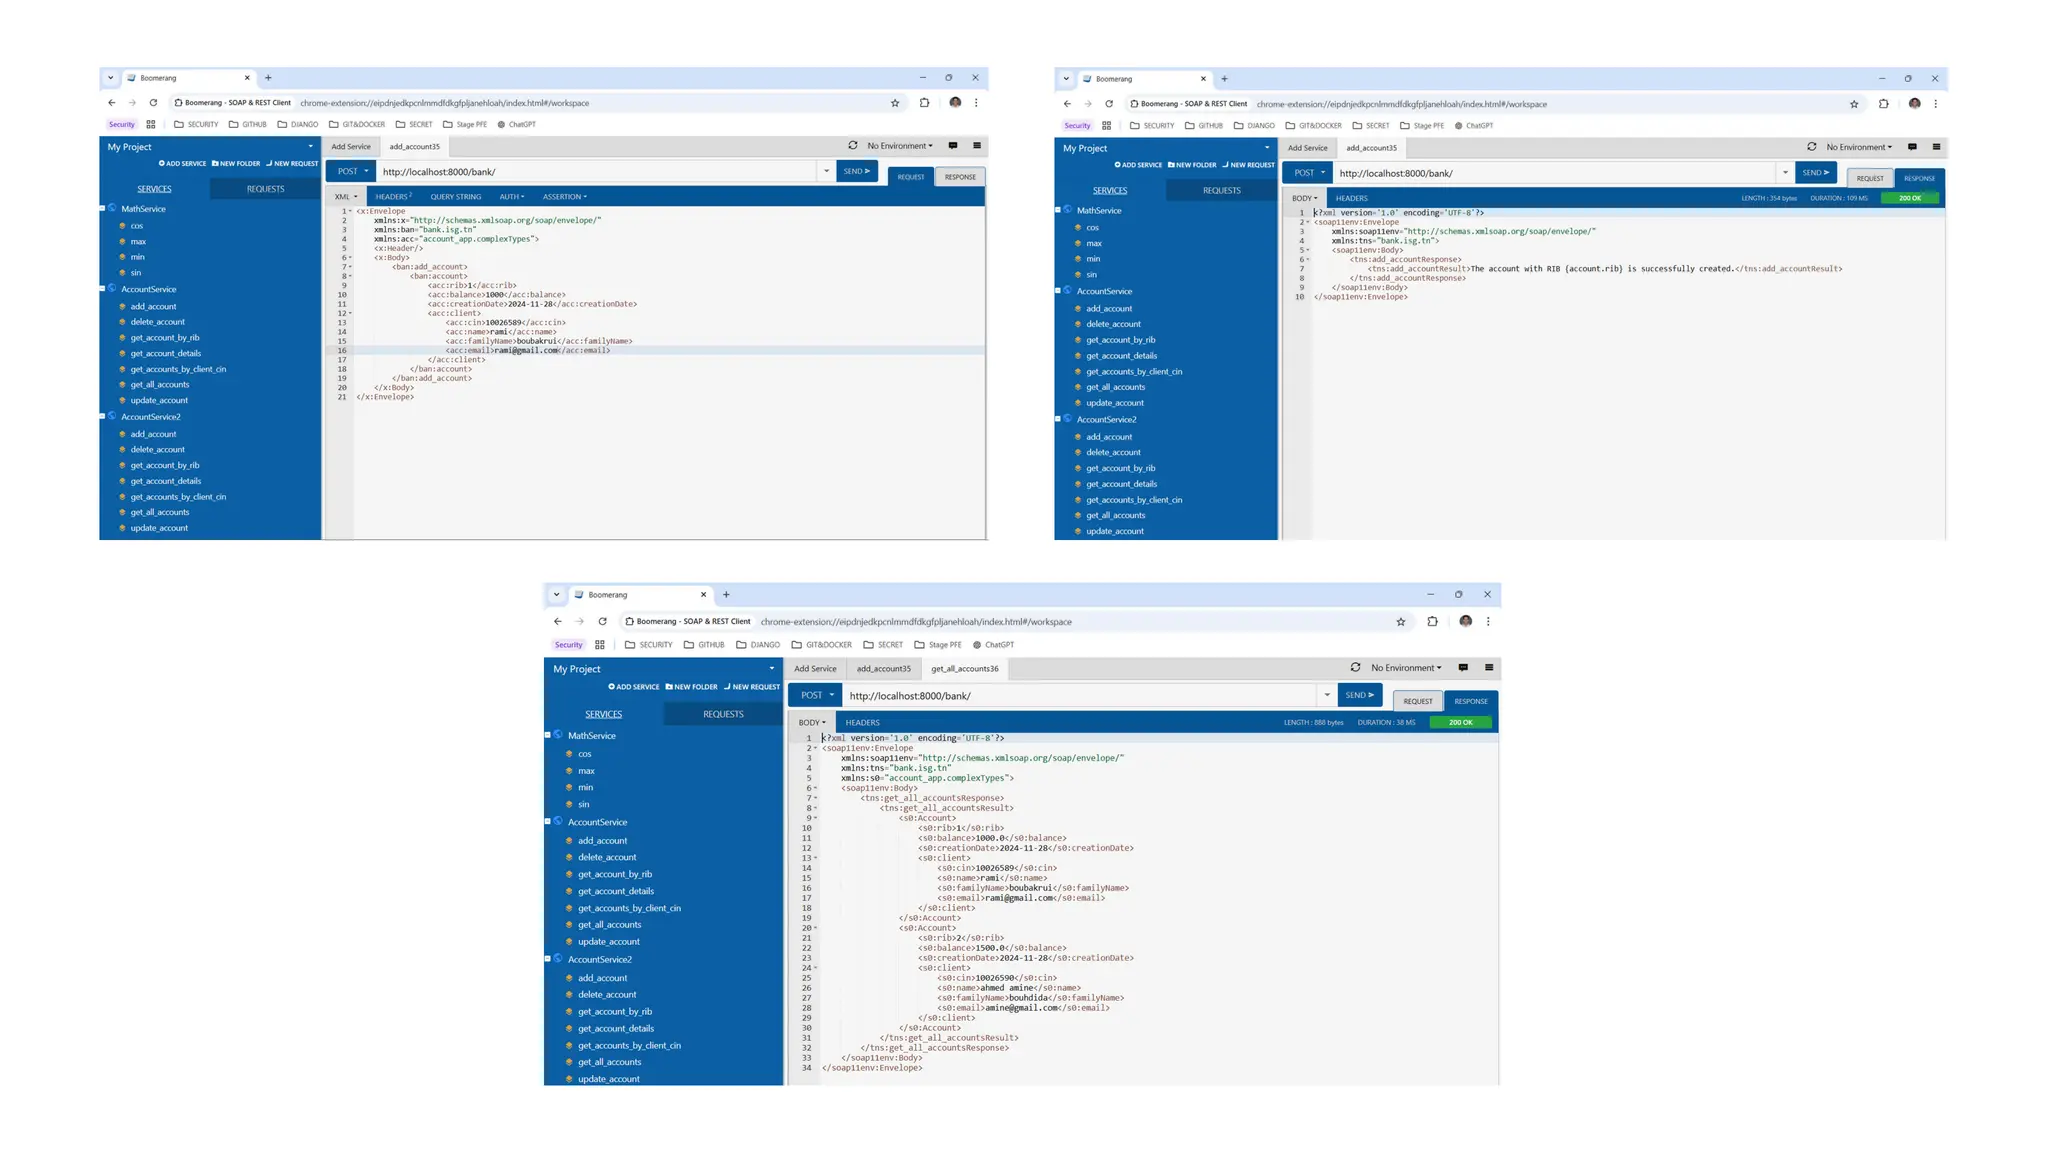The width and height of the screenshot is (2048, 1152).
Task: Switch to get_all_accounts36 tab in bottom window
Action: pos(964,669)
